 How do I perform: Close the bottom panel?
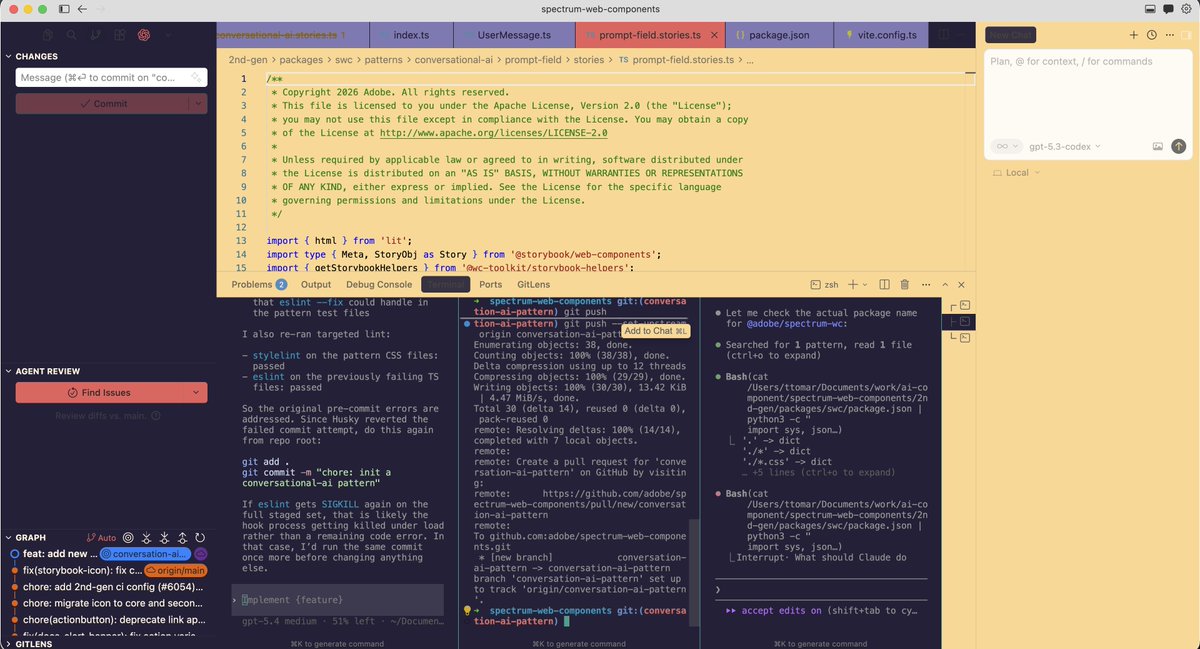962,285
